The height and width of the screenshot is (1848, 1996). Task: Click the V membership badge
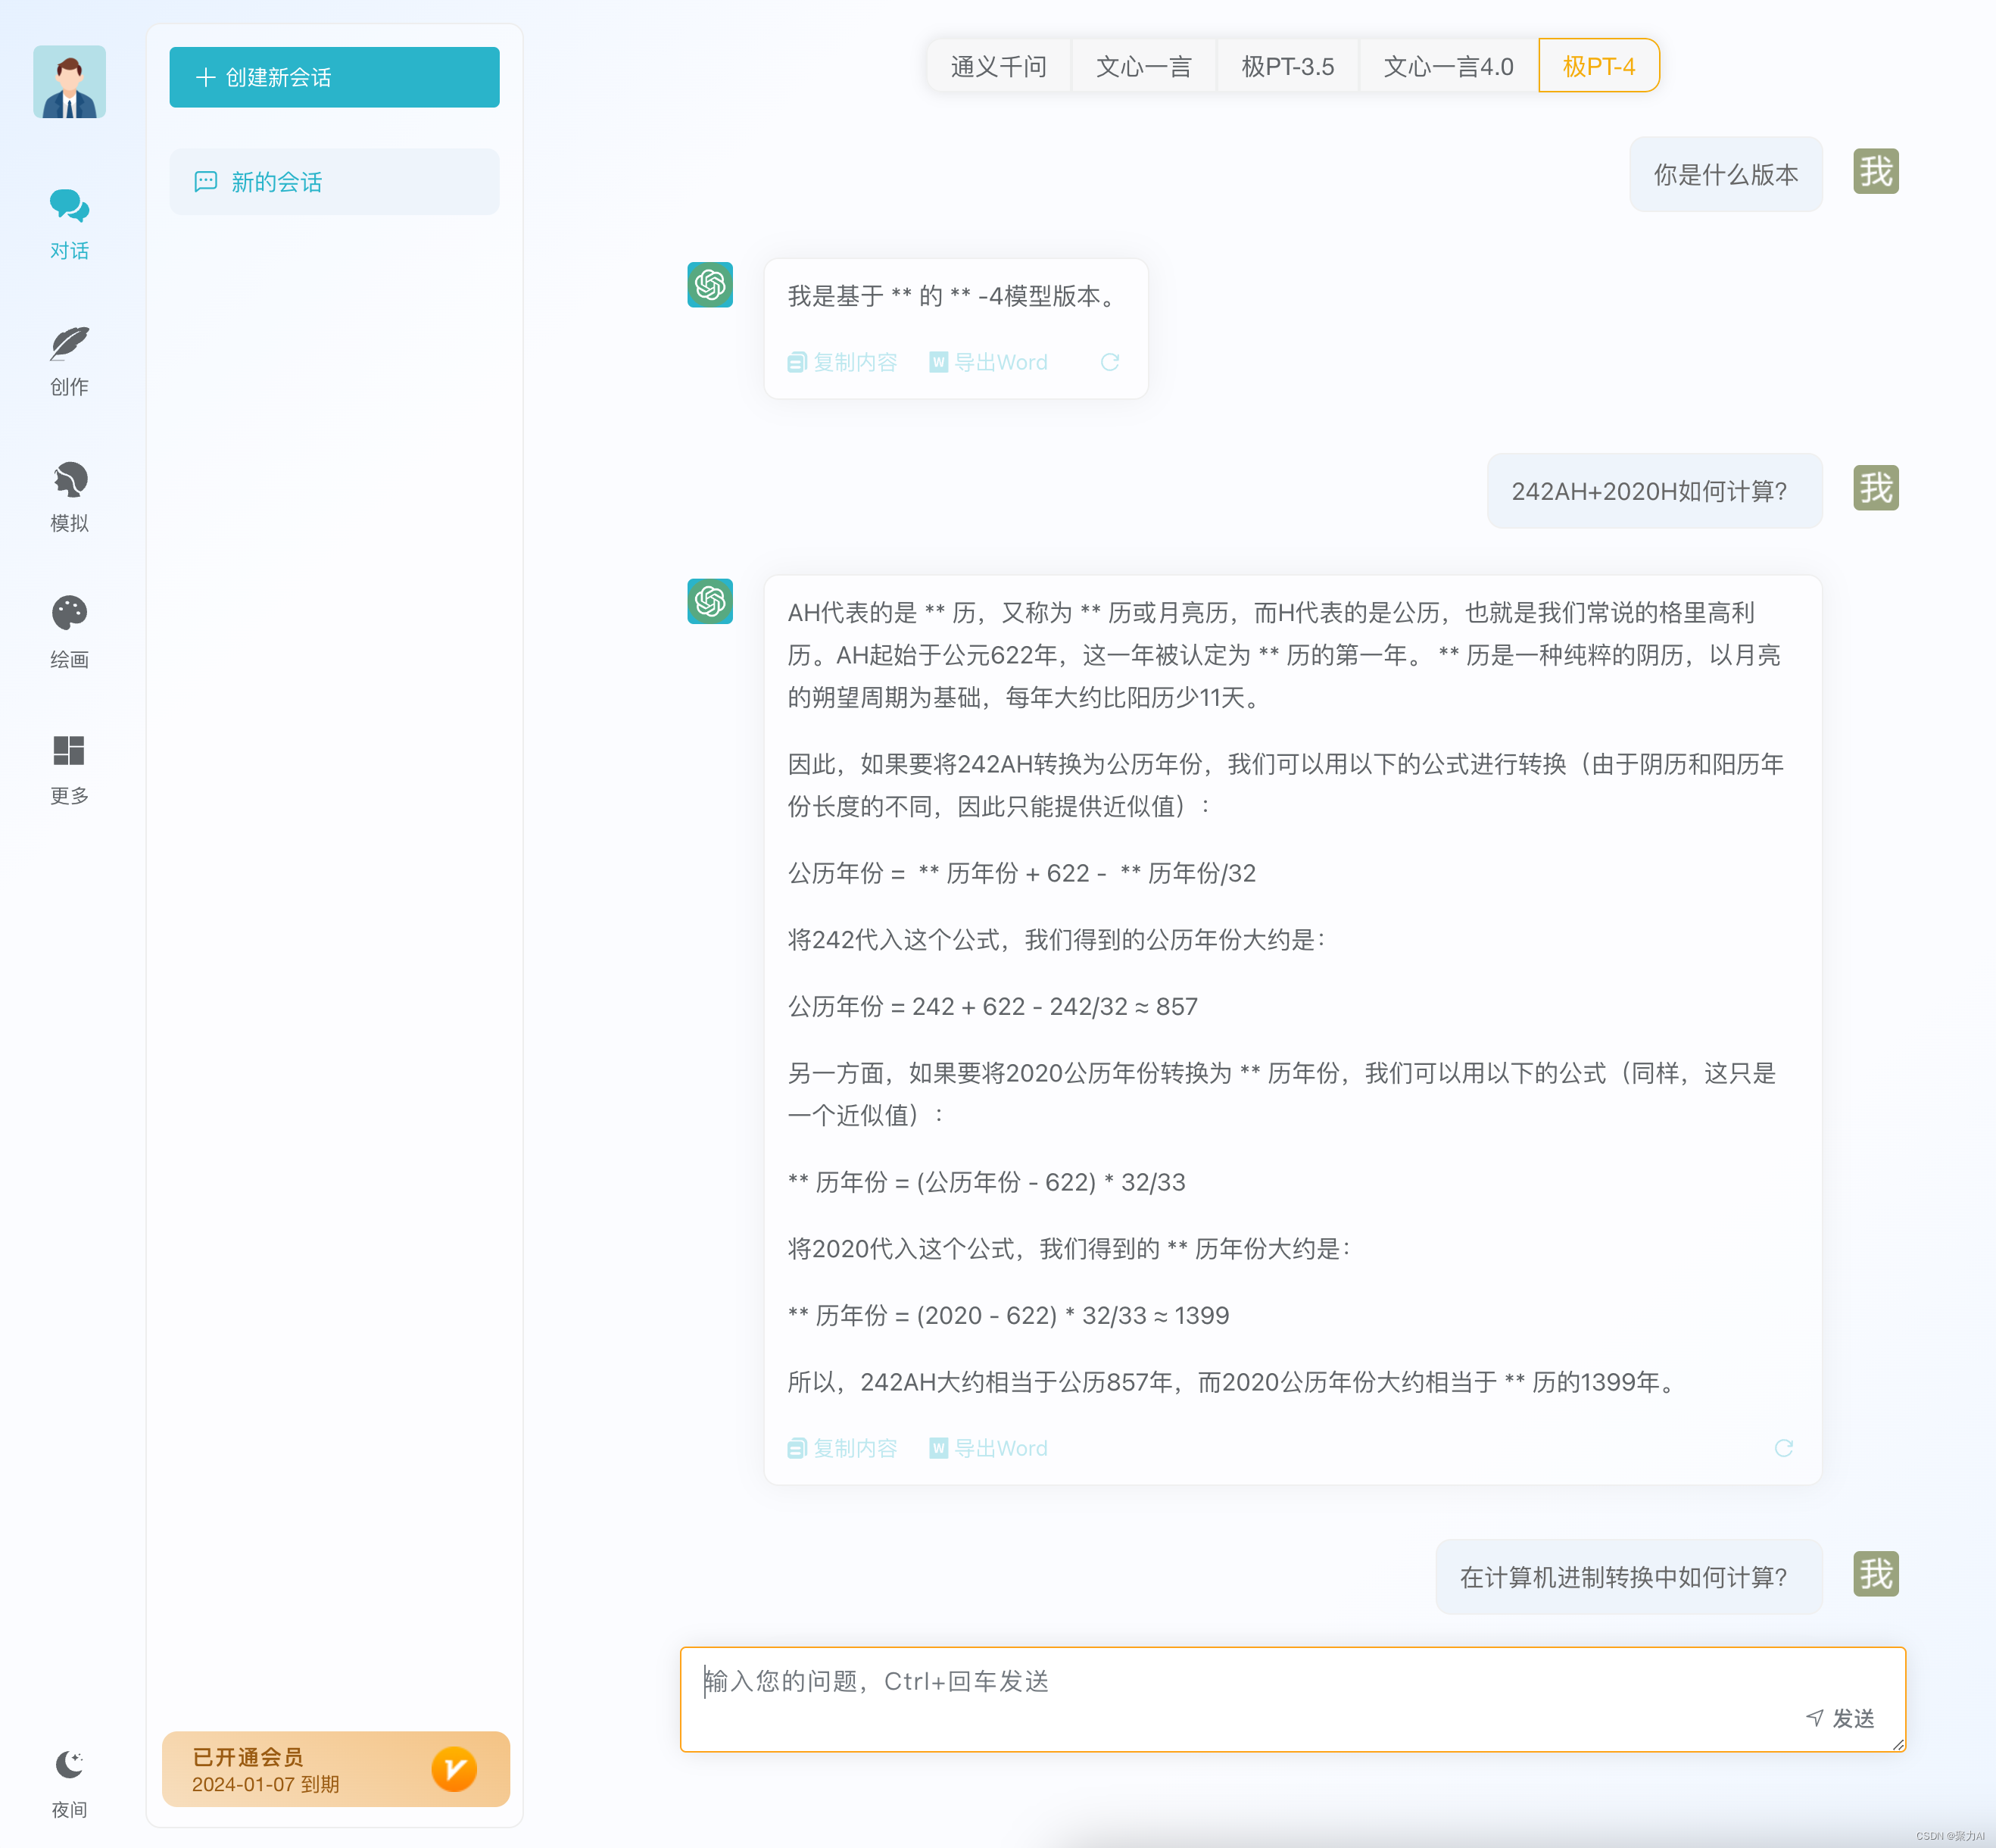coord(455,1769)
